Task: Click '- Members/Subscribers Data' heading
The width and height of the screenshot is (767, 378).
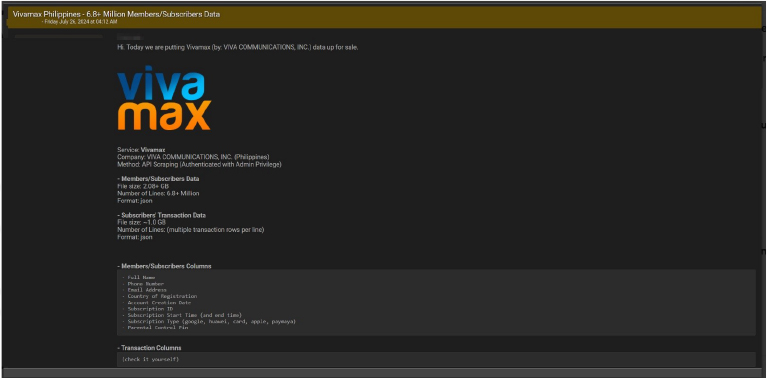Action: point(158,179)
